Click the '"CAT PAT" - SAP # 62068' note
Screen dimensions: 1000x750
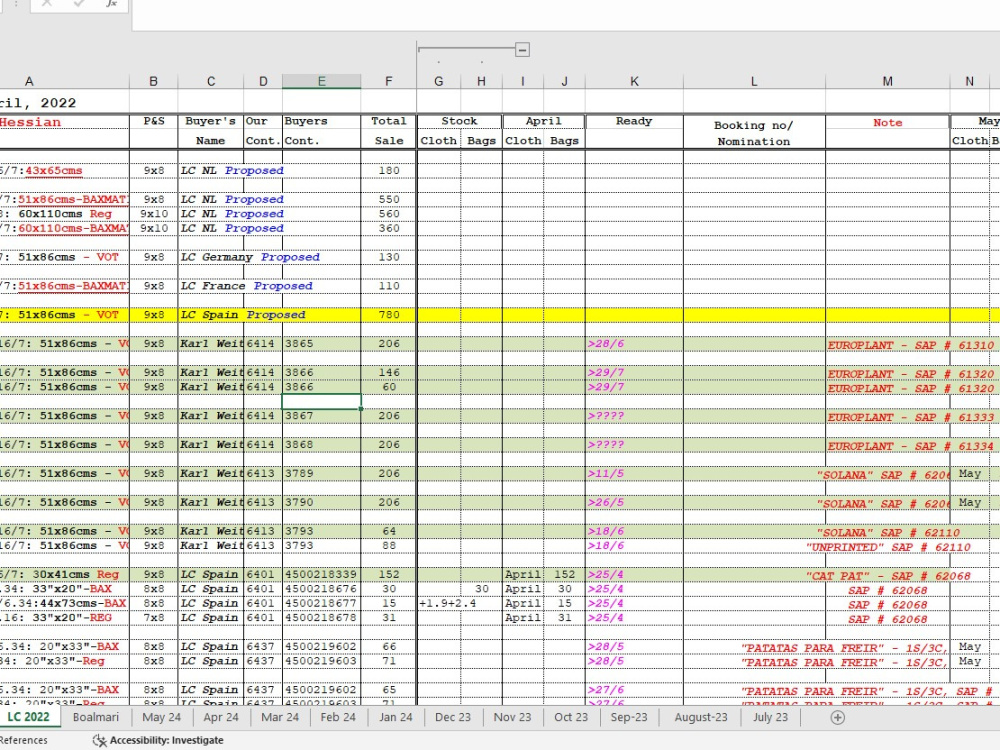[888, 575]
